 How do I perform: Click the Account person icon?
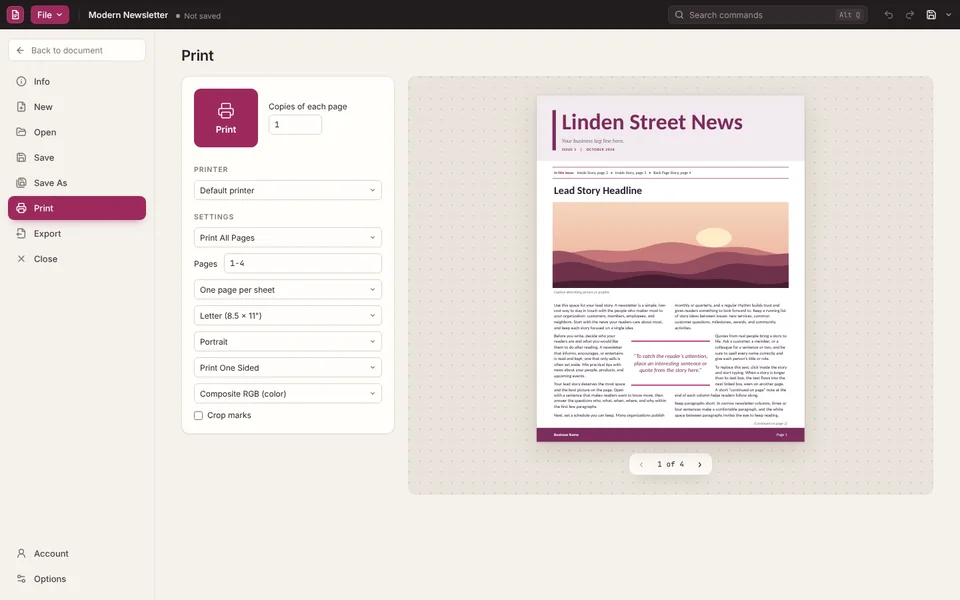(x=21, y=553)
